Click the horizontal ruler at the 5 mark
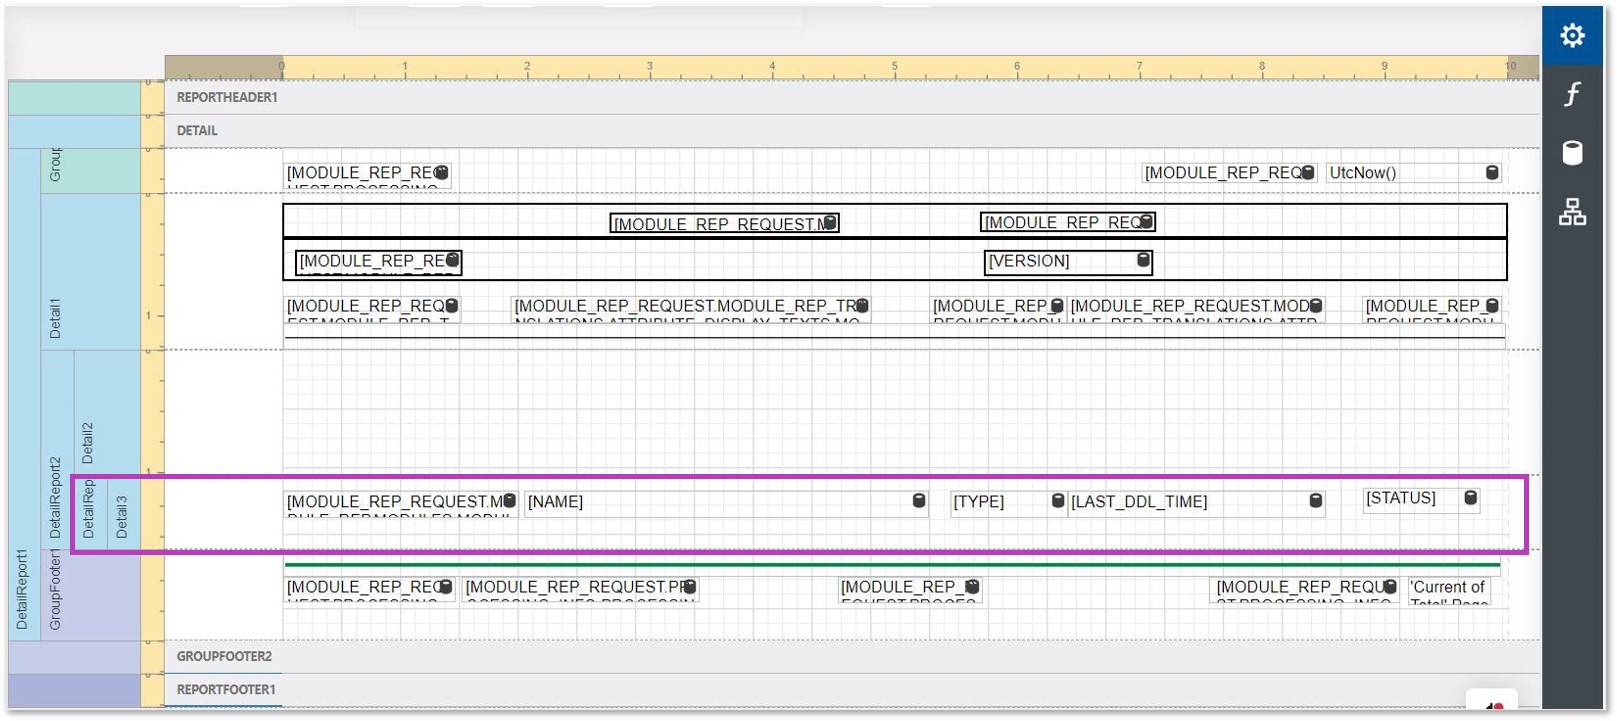This screenshot has height=721, width=1617. 894,68
